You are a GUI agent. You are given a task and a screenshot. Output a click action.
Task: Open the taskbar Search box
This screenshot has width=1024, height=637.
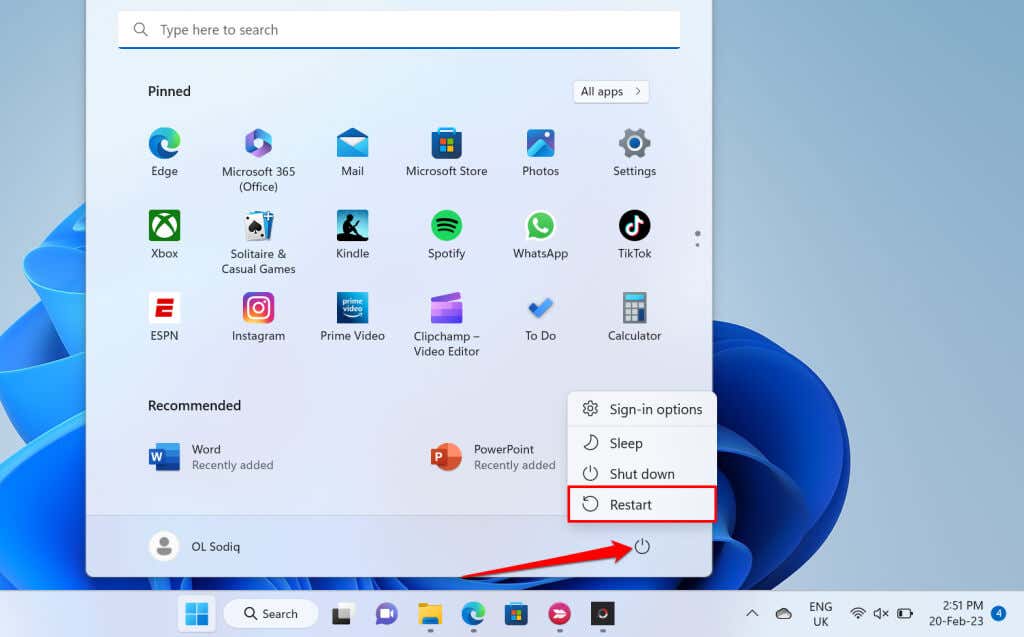[271, 614]
